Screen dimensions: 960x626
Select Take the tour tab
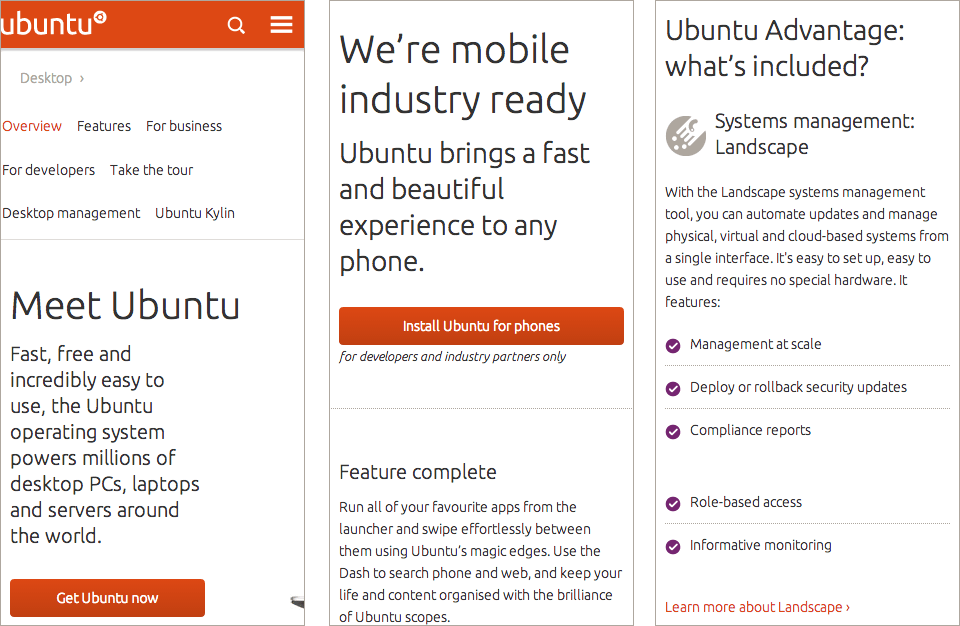[x=151, y=170]
